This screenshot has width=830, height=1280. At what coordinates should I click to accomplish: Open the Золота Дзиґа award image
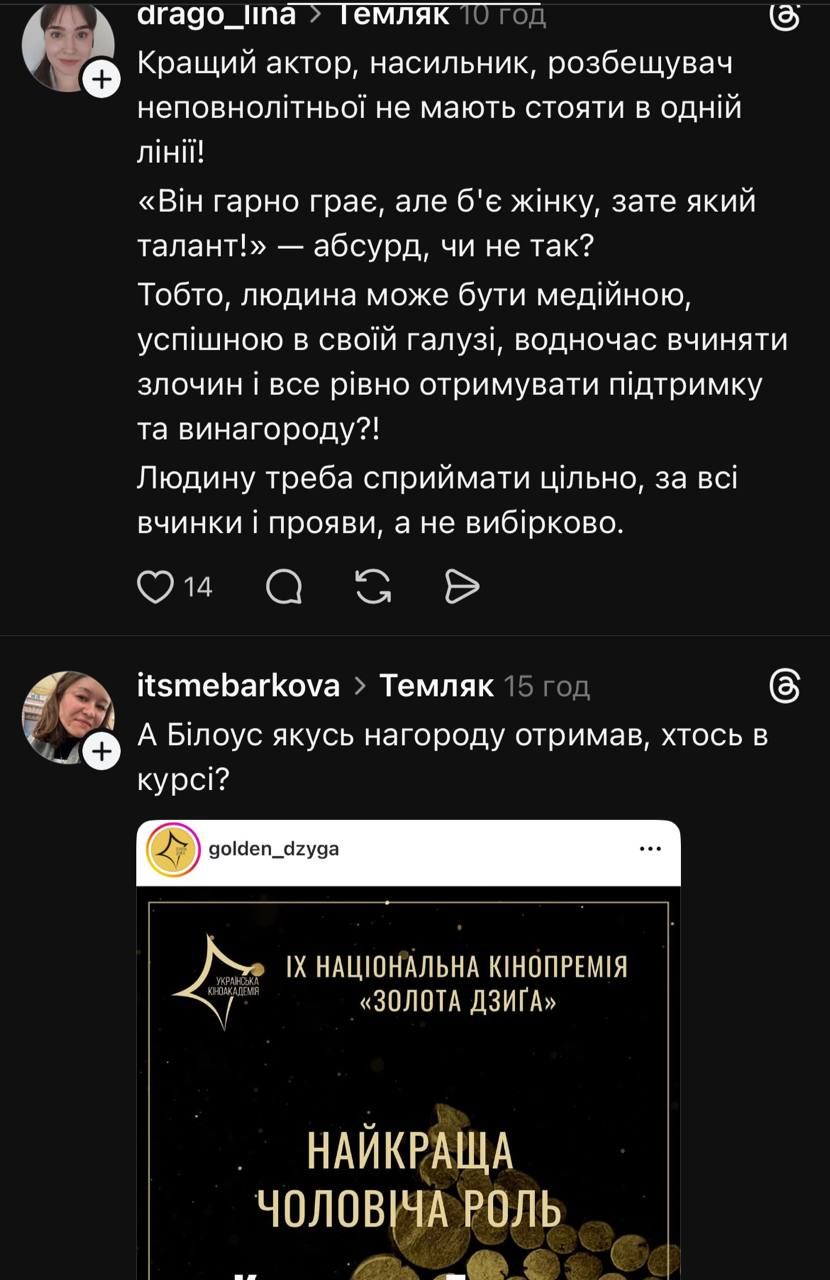pyautogui.click(x=408, y=1080)
